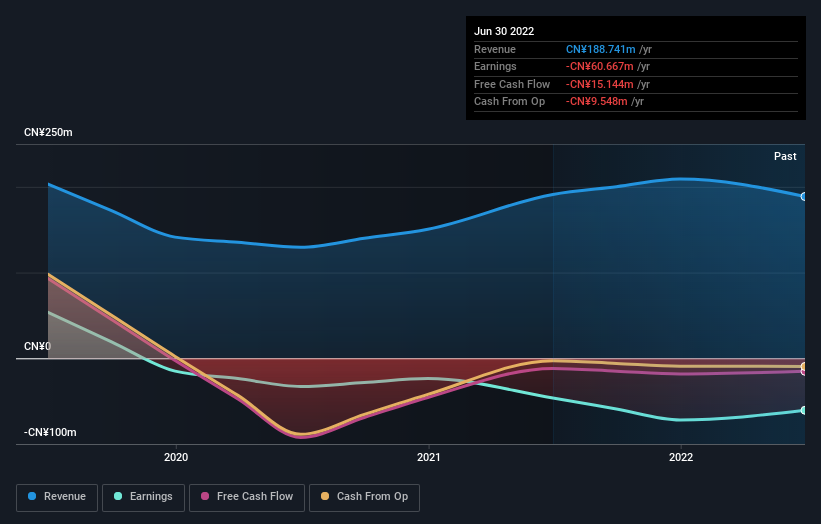Click the -CN¥15.144m free cash flow value
The width and height of the screenshot is (821, 524).
point(600,84)
